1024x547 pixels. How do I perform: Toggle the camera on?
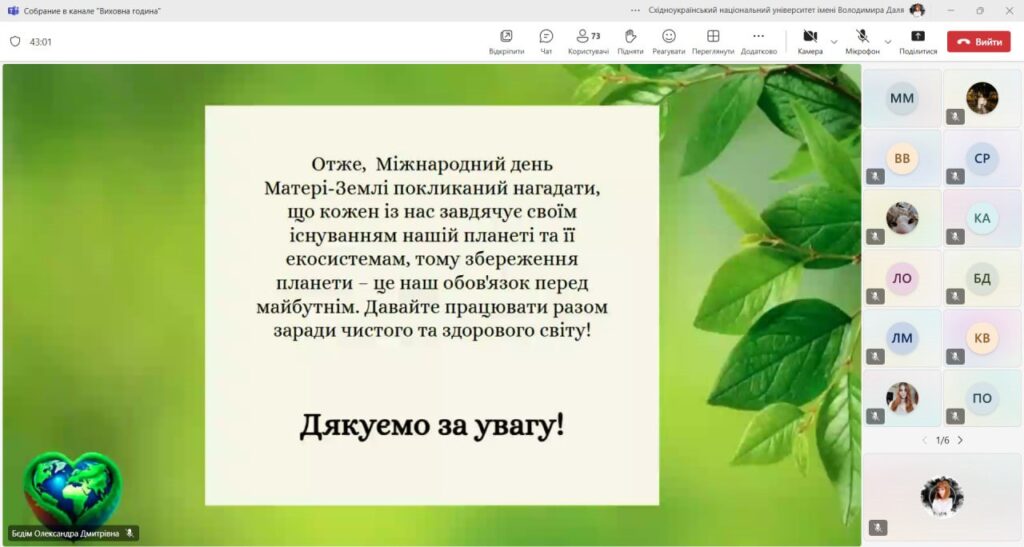click(809, 41)
